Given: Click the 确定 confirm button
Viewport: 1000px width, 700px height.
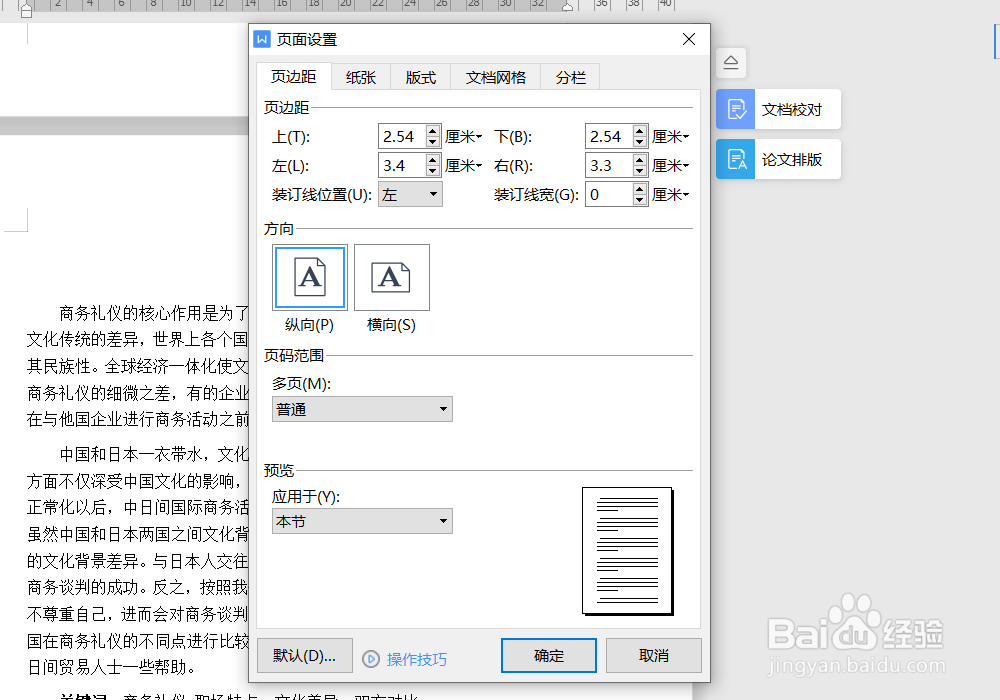Looking at the screenshot, I should pos(548,655).
